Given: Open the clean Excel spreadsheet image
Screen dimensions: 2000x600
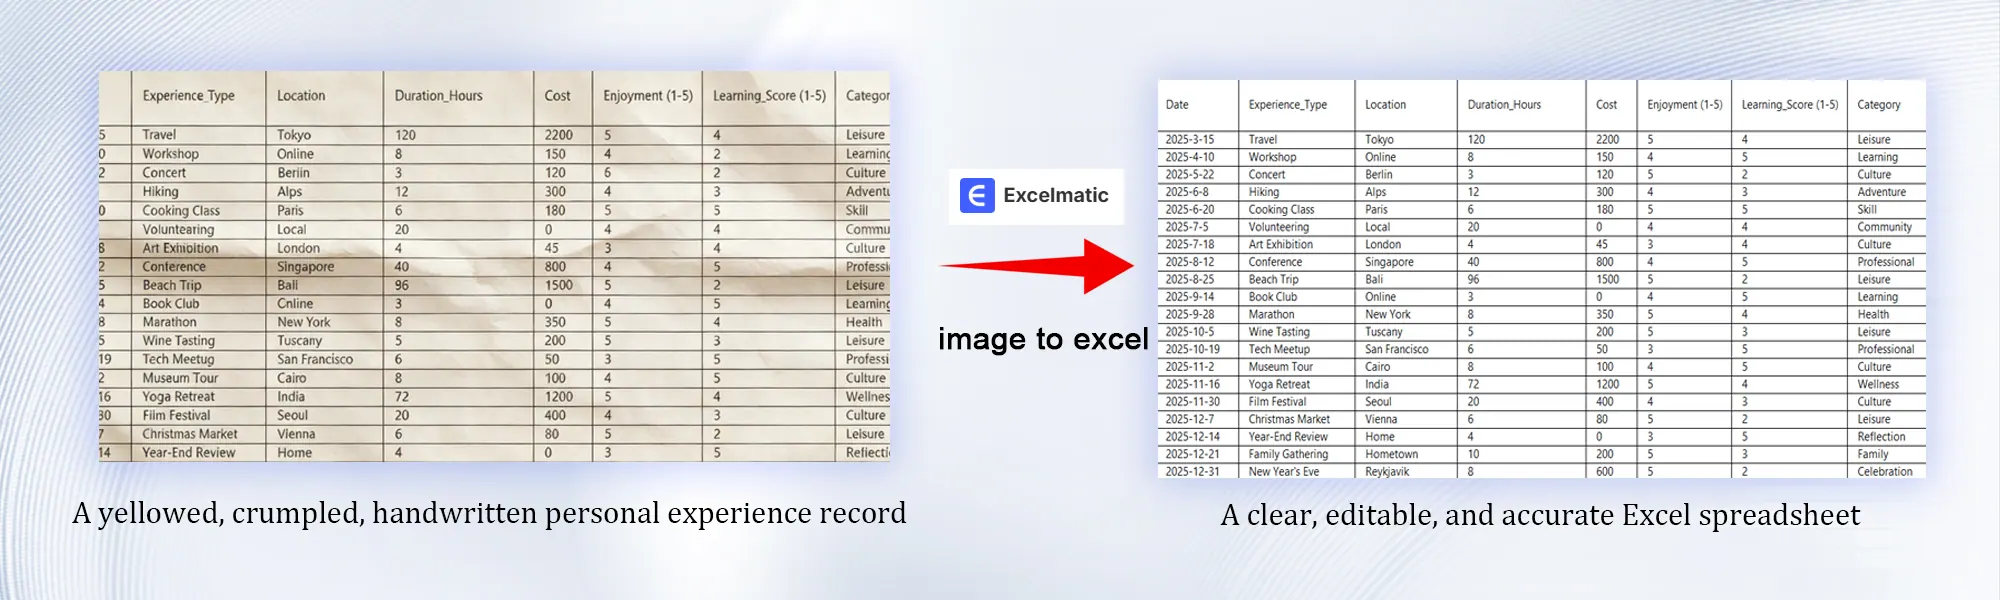Looking at the screenshot, I should click(1541, 279).
